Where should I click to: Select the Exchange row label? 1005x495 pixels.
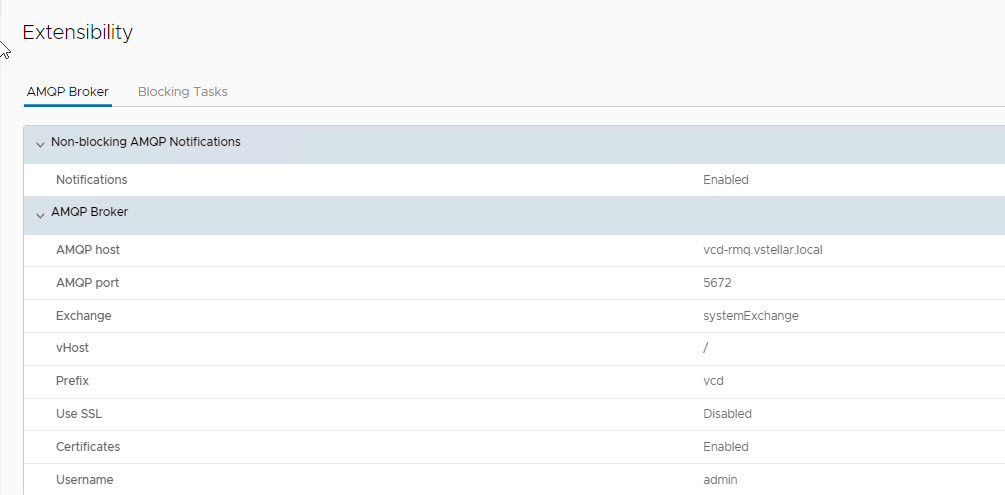pyautogui.click(x=84, y=316)
